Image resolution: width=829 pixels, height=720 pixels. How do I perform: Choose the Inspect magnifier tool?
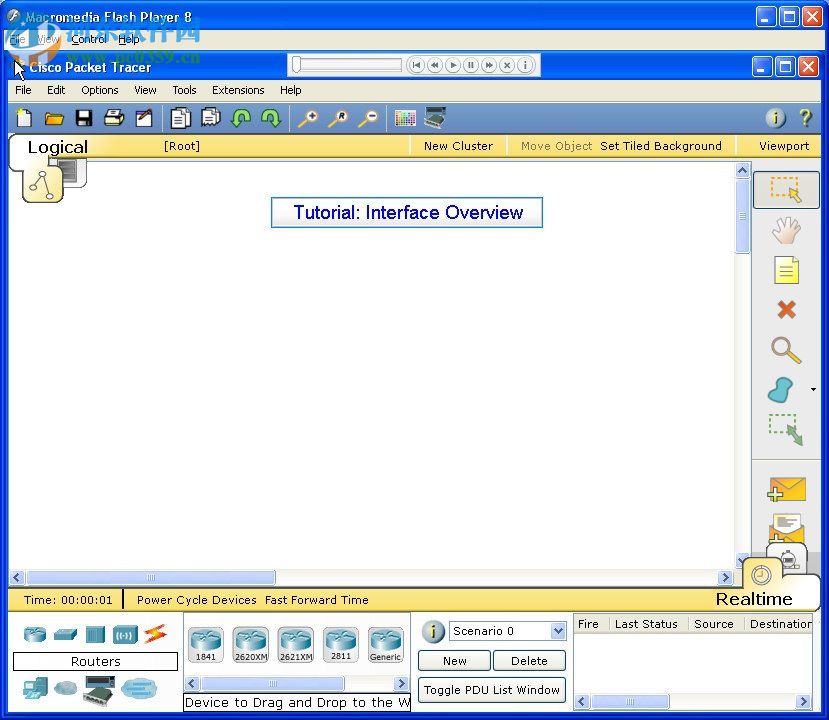[x=786, y=350]
